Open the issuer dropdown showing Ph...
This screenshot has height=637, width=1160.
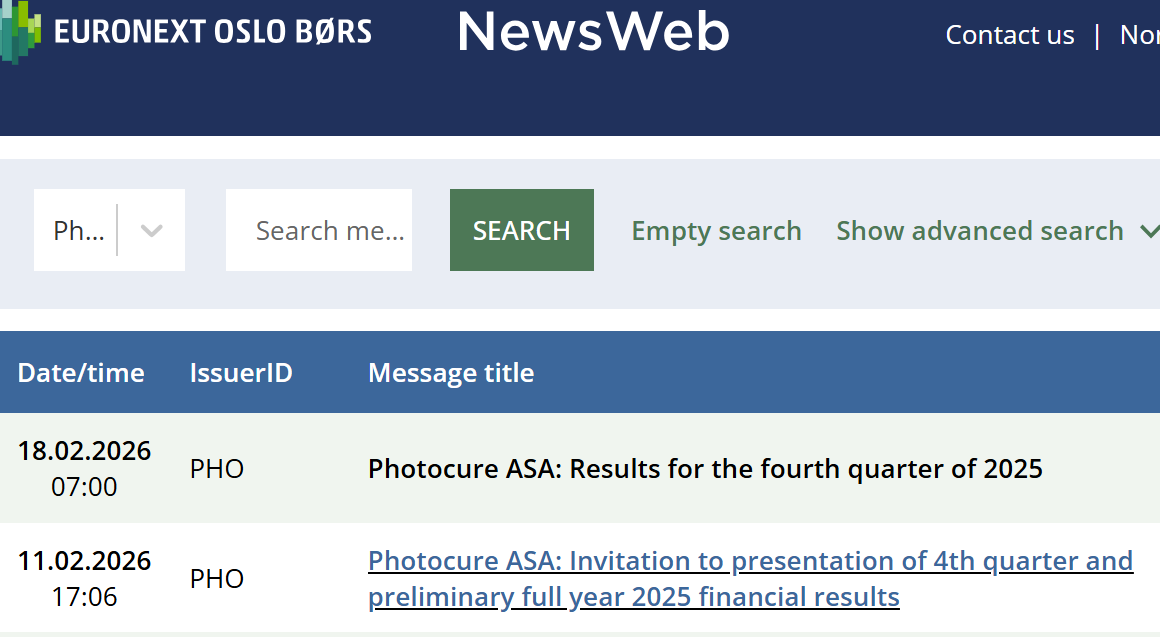pos(78,230)
